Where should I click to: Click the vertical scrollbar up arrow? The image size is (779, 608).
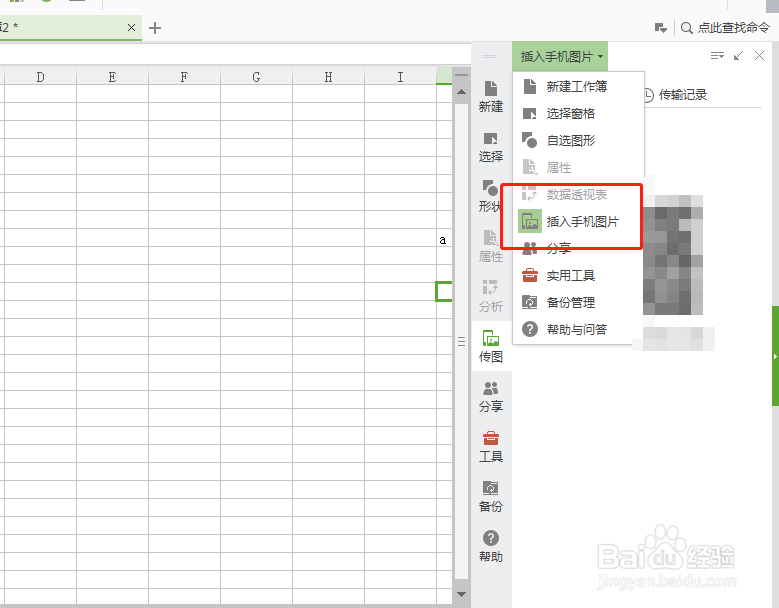tap(461, 92)
